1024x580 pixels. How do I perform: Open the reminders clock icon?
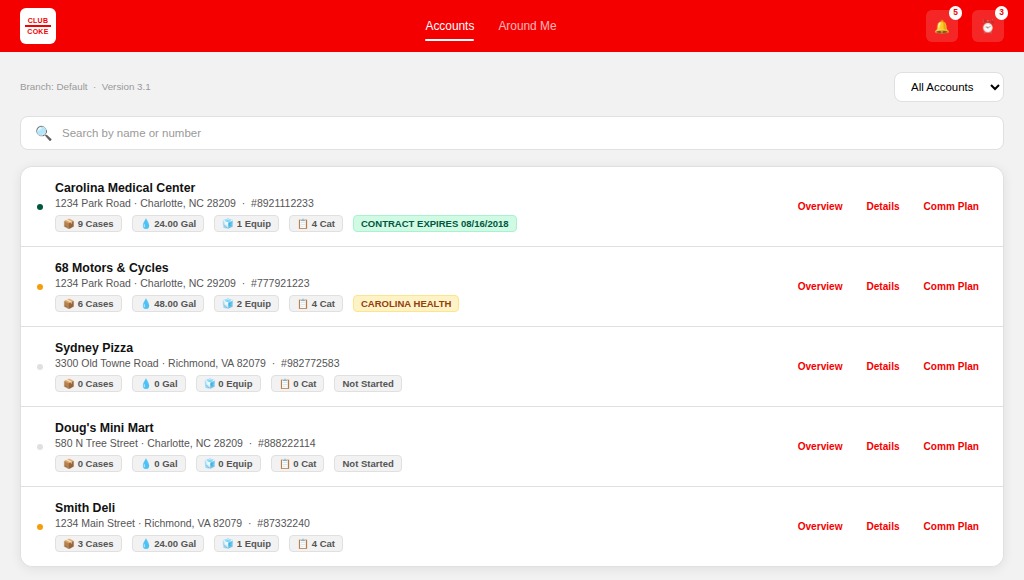[987, 27]
